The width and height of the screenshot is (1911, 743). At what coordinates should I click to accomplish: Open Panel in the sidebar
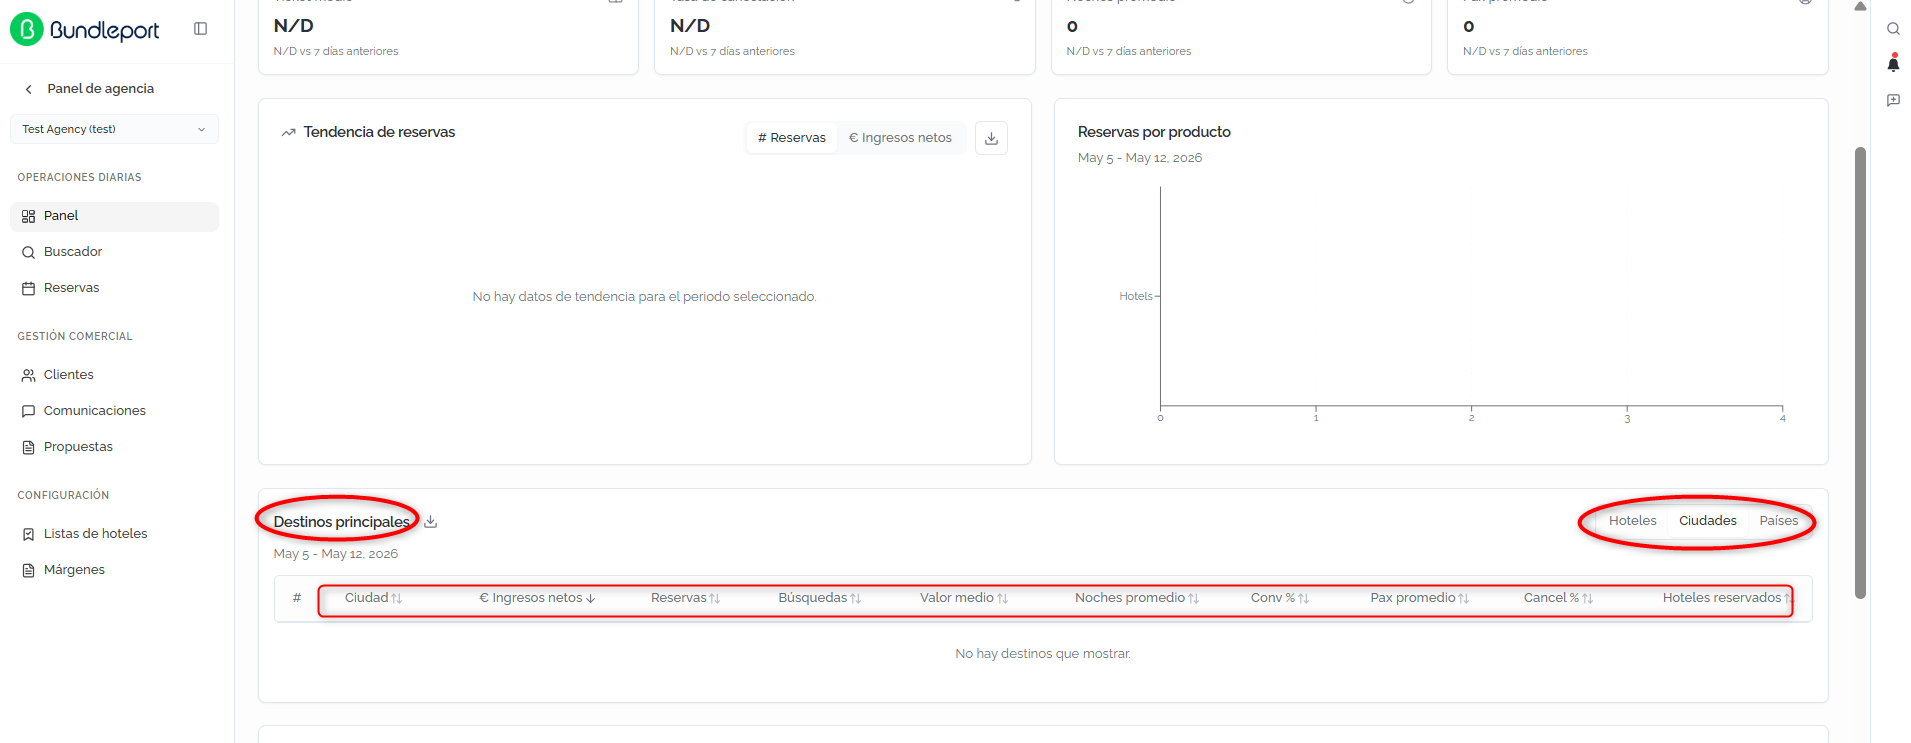coord(114,216)
